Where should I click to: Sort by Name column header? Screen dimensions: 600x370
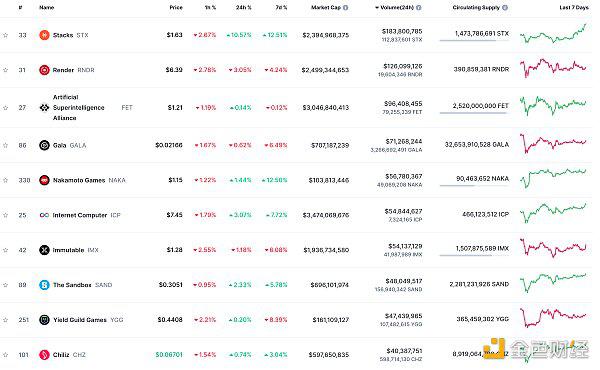(47, 8)
